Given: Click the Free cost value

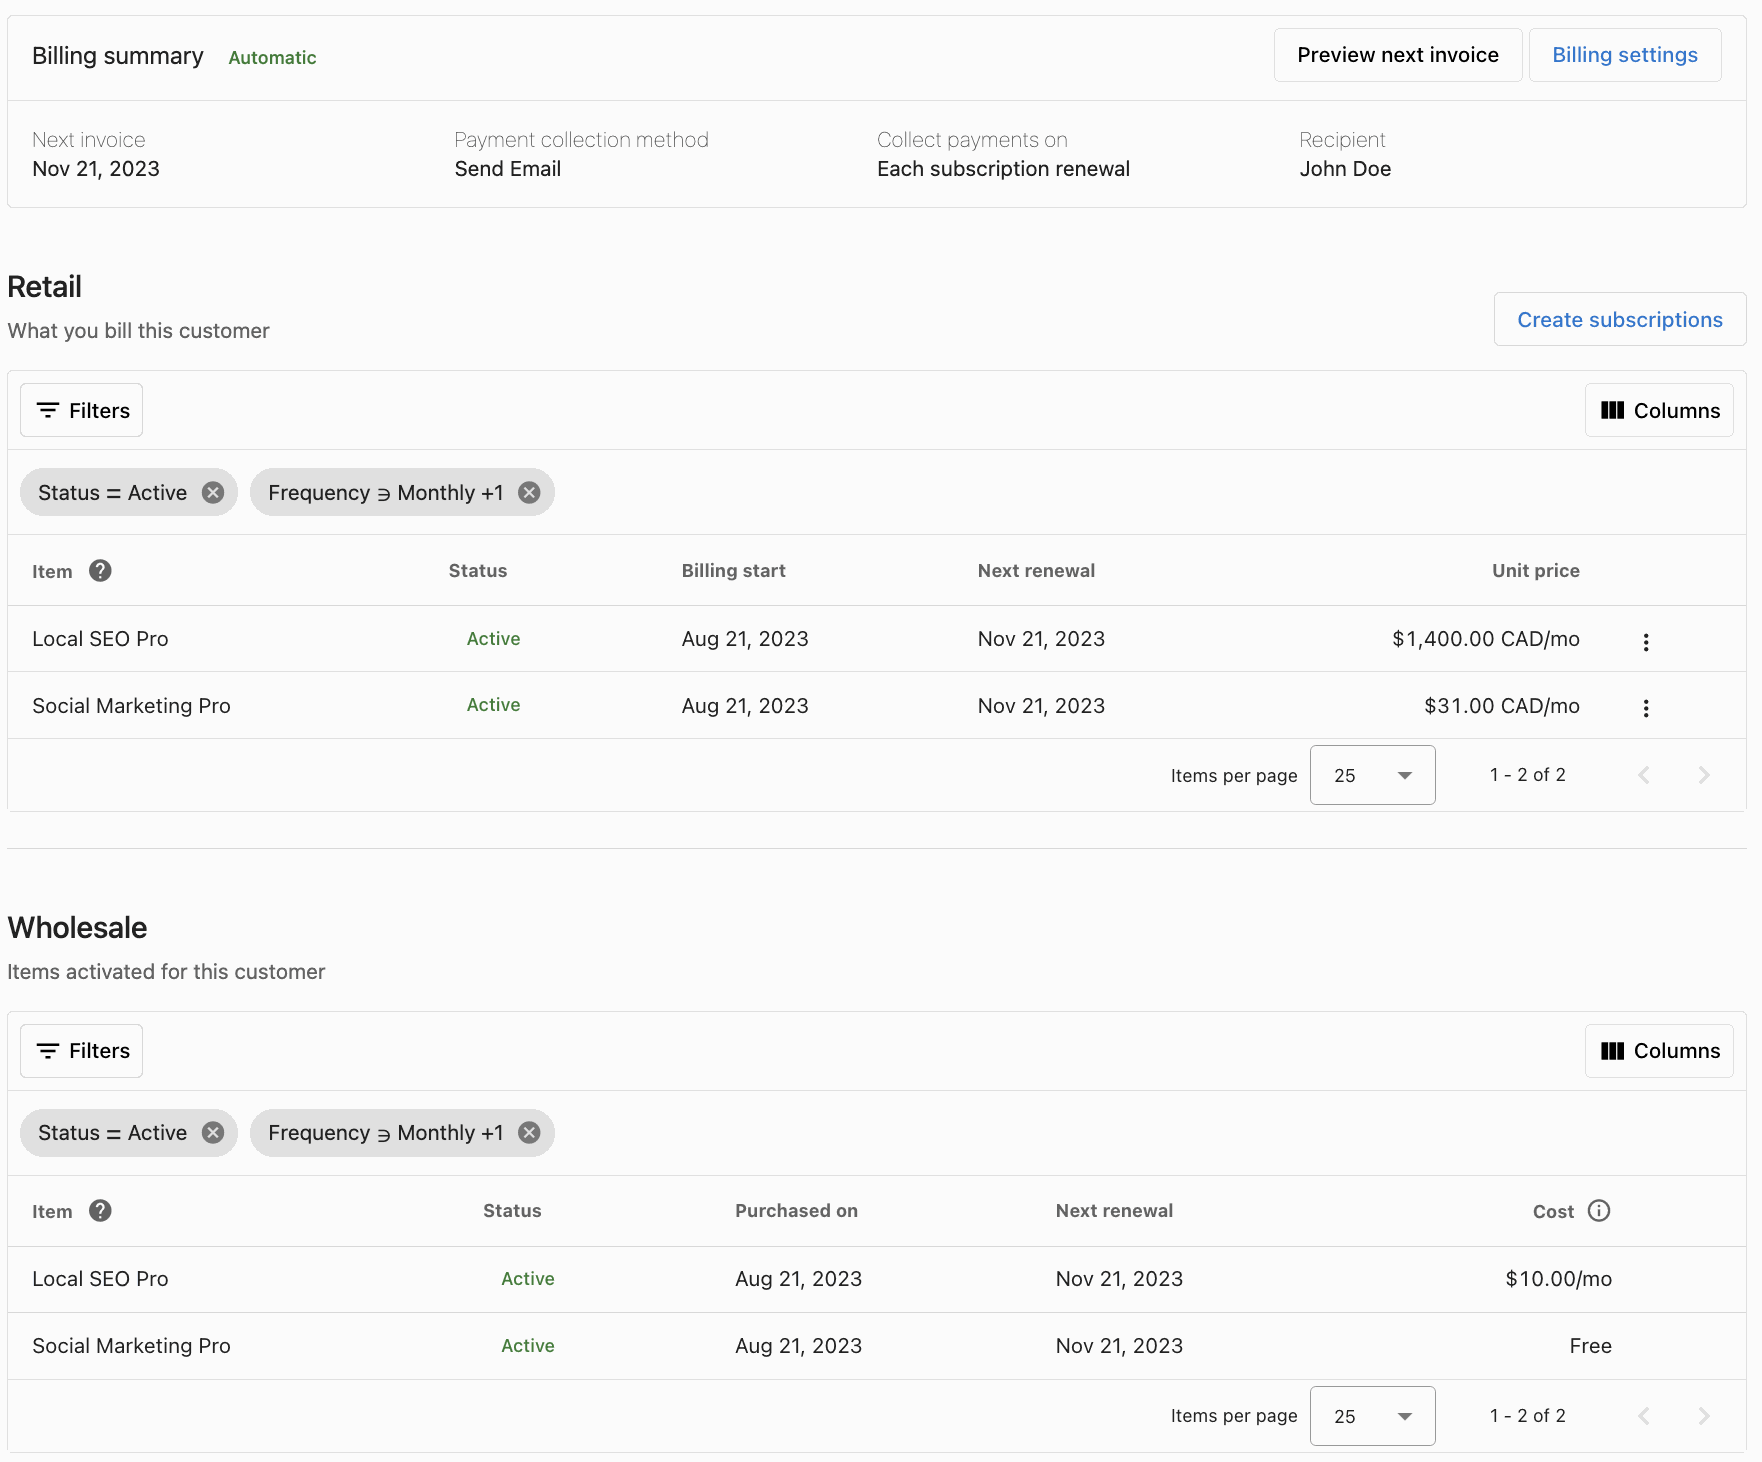Looking at the screenshot, I should [1591, 1346].
